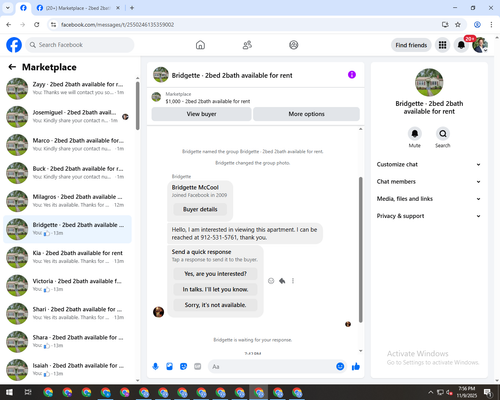The width and height of the screenshot is (500, 400).
Task: Open Bridgette group photo in right panel
Action: click(x=429, y=82)
